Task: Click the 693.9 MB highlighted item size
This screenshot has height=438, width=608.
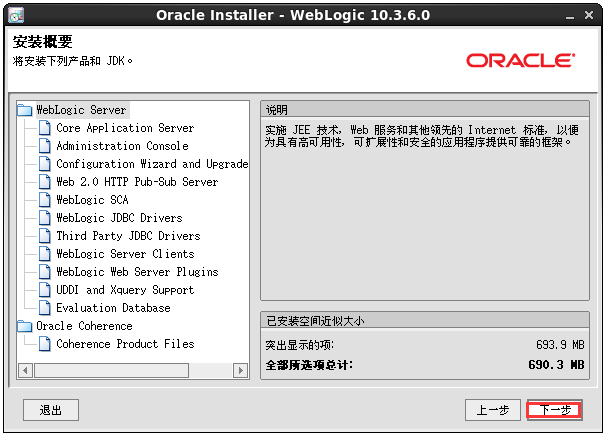Action: (x=560, y=345)
